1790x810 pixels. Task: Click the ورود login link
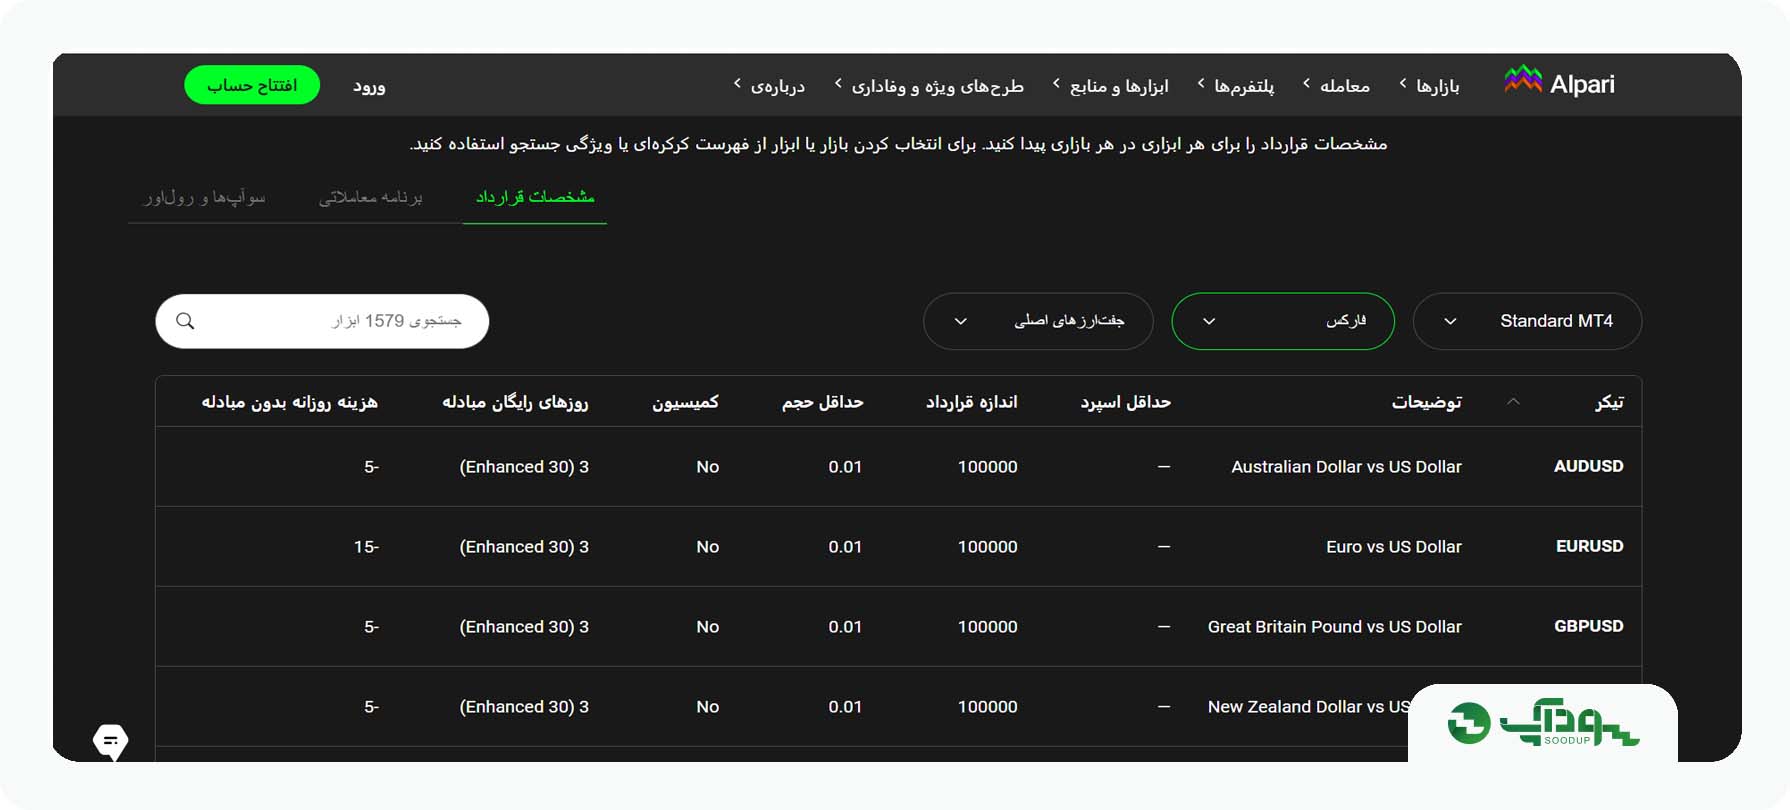coord(369,86)
